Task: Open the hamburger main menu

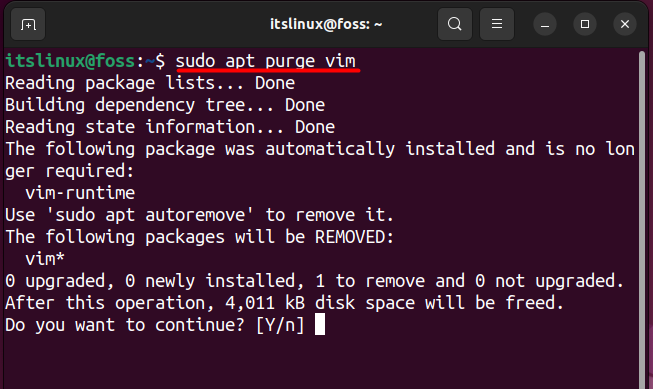Action: tap(497, 24)
